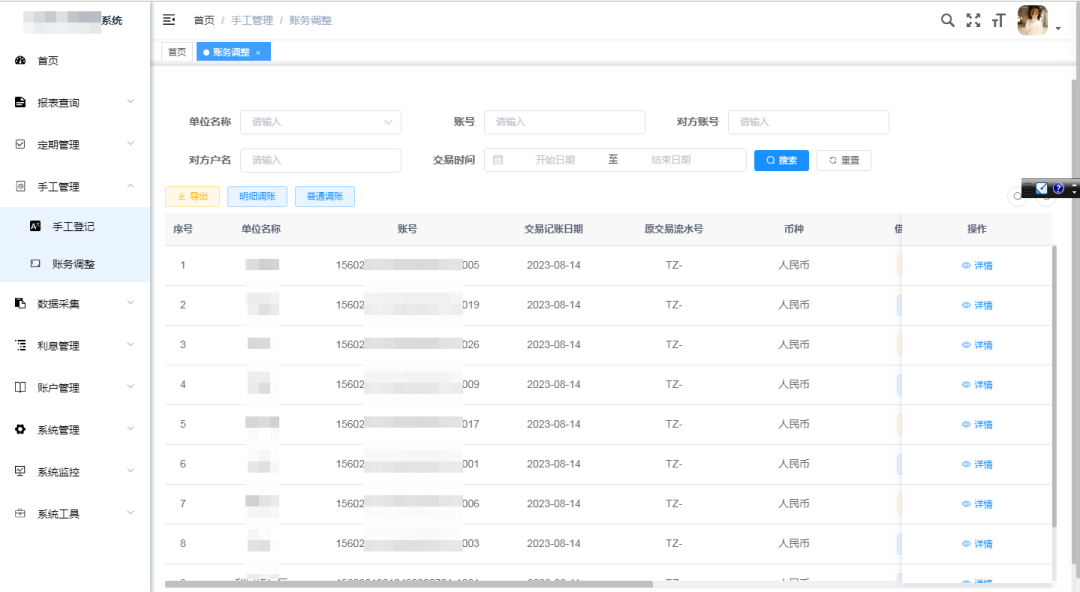Image resolution: width=1080 pixels, height=592 pixels.
Task: Expand the 报表查询 sidebar menu
Action: coord(75,103)
